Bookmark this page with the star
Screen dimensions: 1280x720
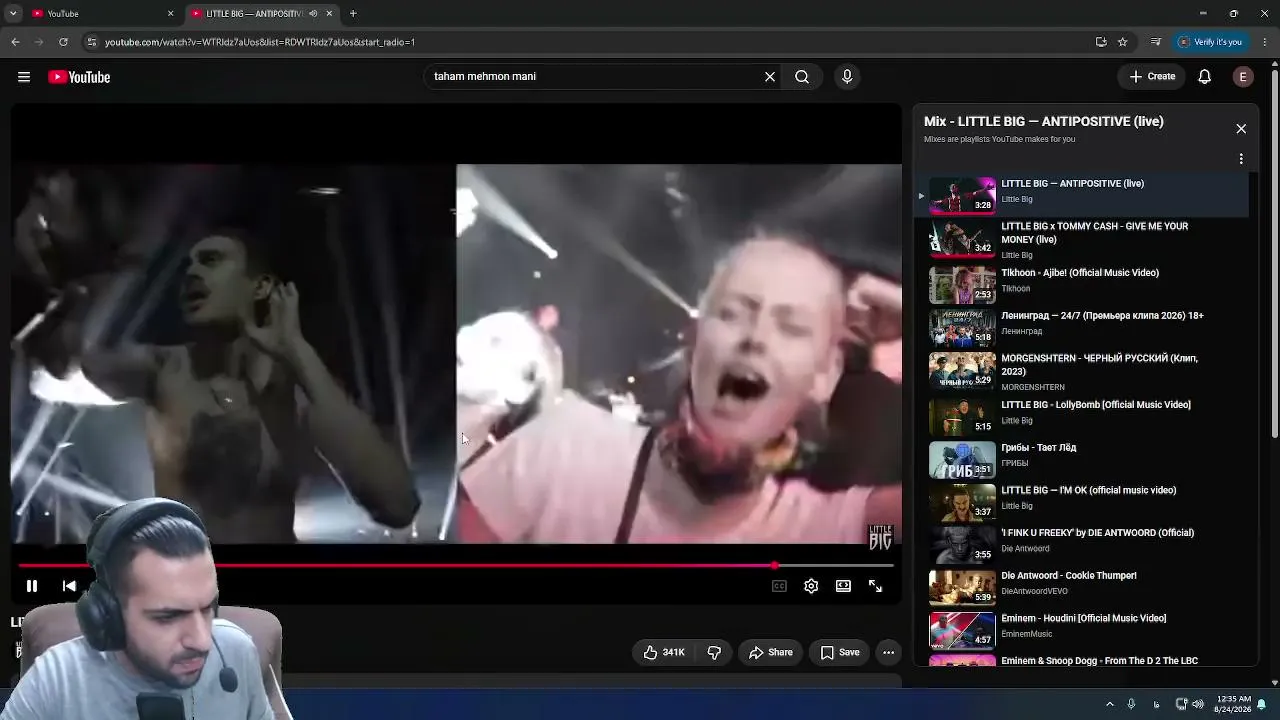click(x=1123, y=42)
